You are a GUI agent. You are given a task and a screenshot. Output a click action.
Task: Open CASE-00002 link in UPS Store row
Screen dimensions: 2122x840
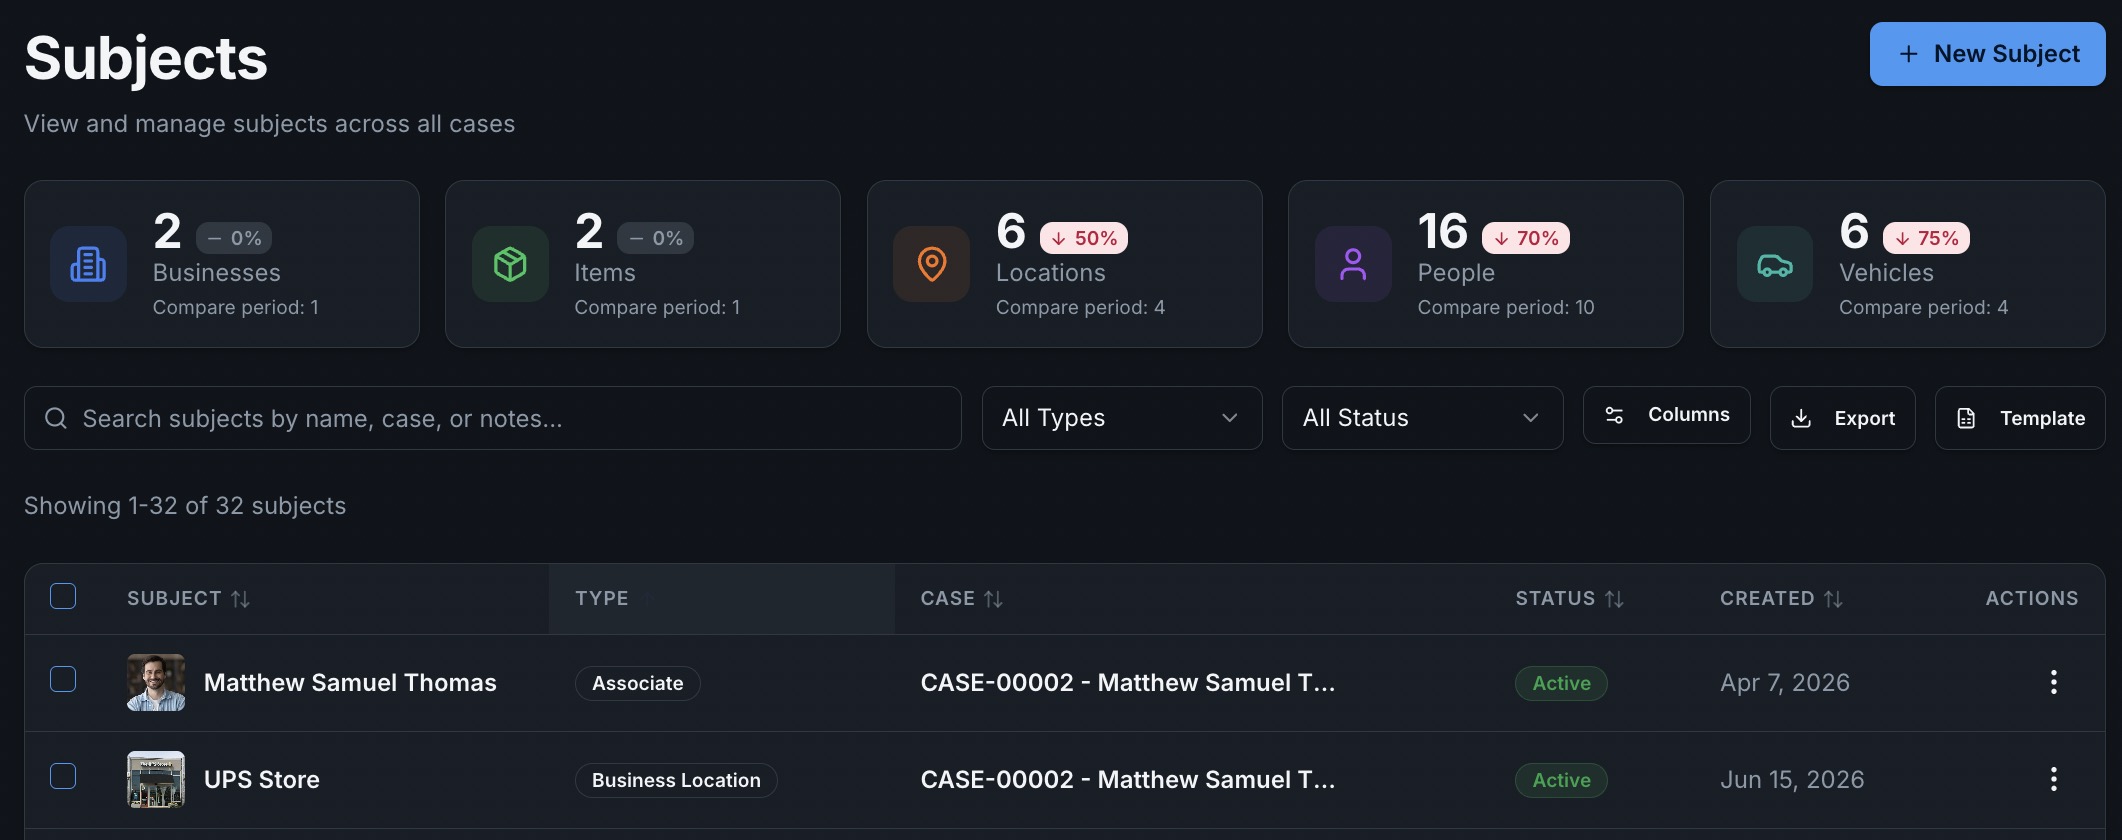1128,780
